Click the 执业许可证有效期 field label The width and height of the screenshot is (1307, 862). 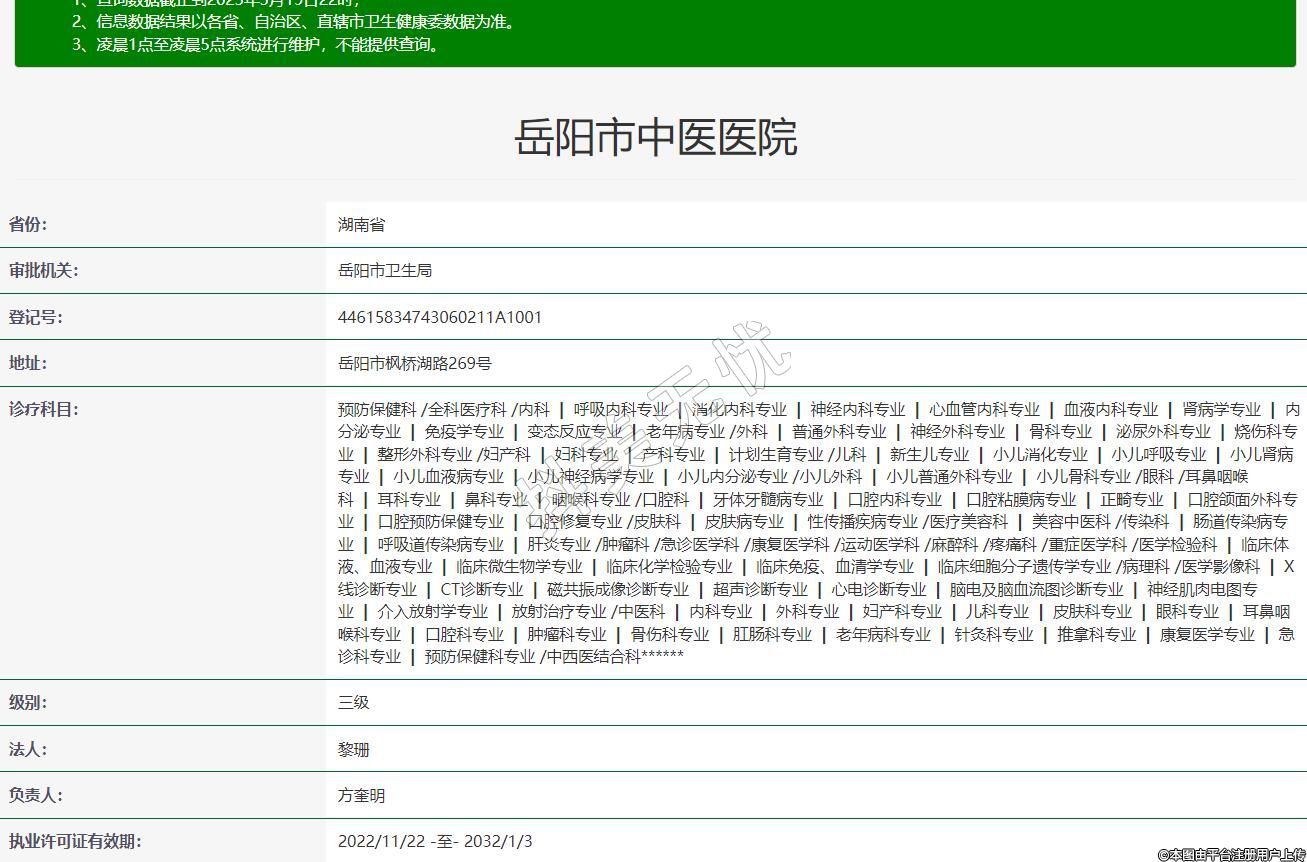75,841
